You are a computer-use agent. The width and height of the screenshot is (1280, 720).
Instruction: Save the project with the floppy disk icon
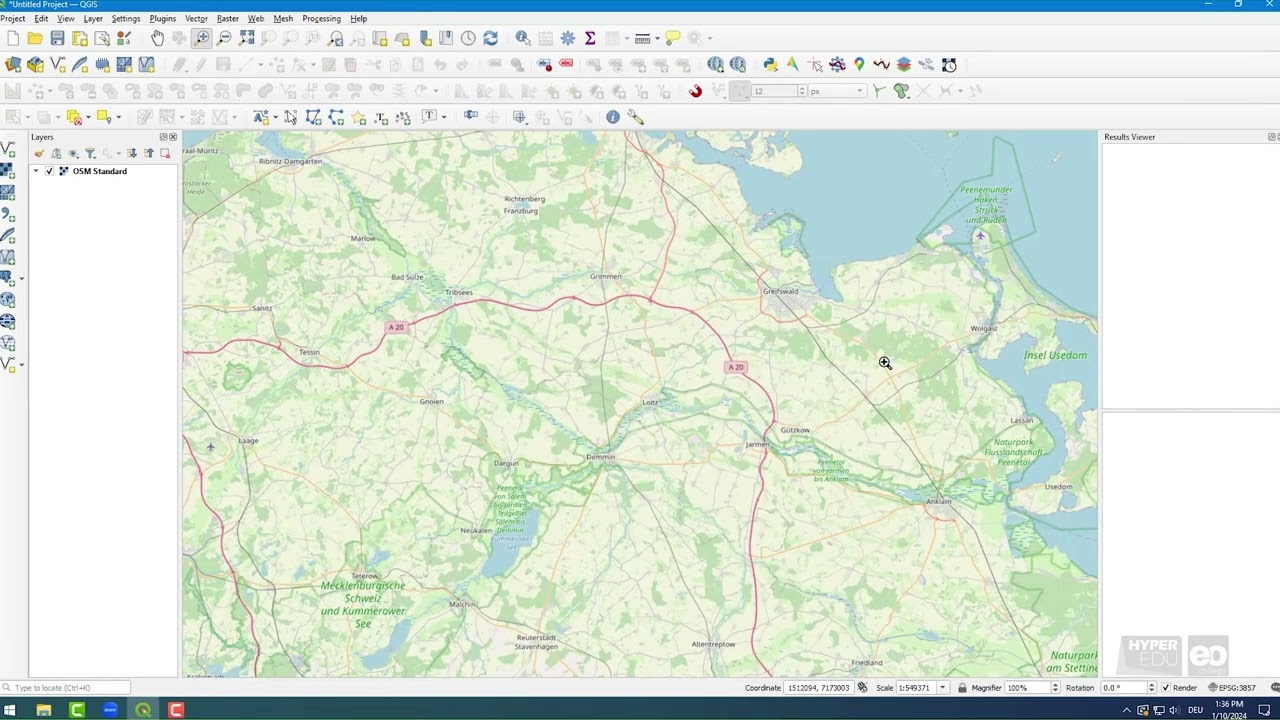[57, 38]
